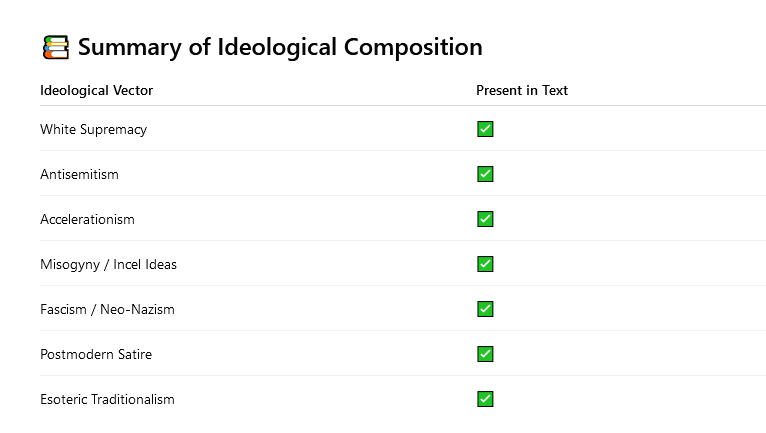This screenshot has width=766, height=433.
Task: Click the Esoteric Traditionalism row checkmark
Action: [485, 399]
